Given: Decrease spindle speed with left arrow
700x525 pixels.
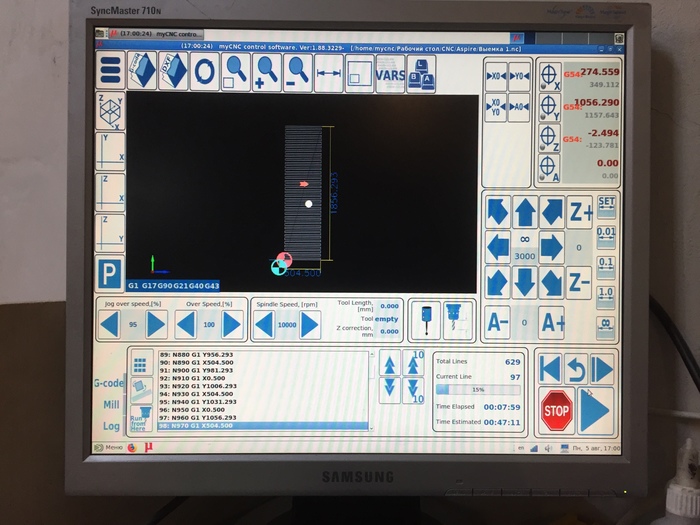Looking at the screenshot, I should (263, 325).
